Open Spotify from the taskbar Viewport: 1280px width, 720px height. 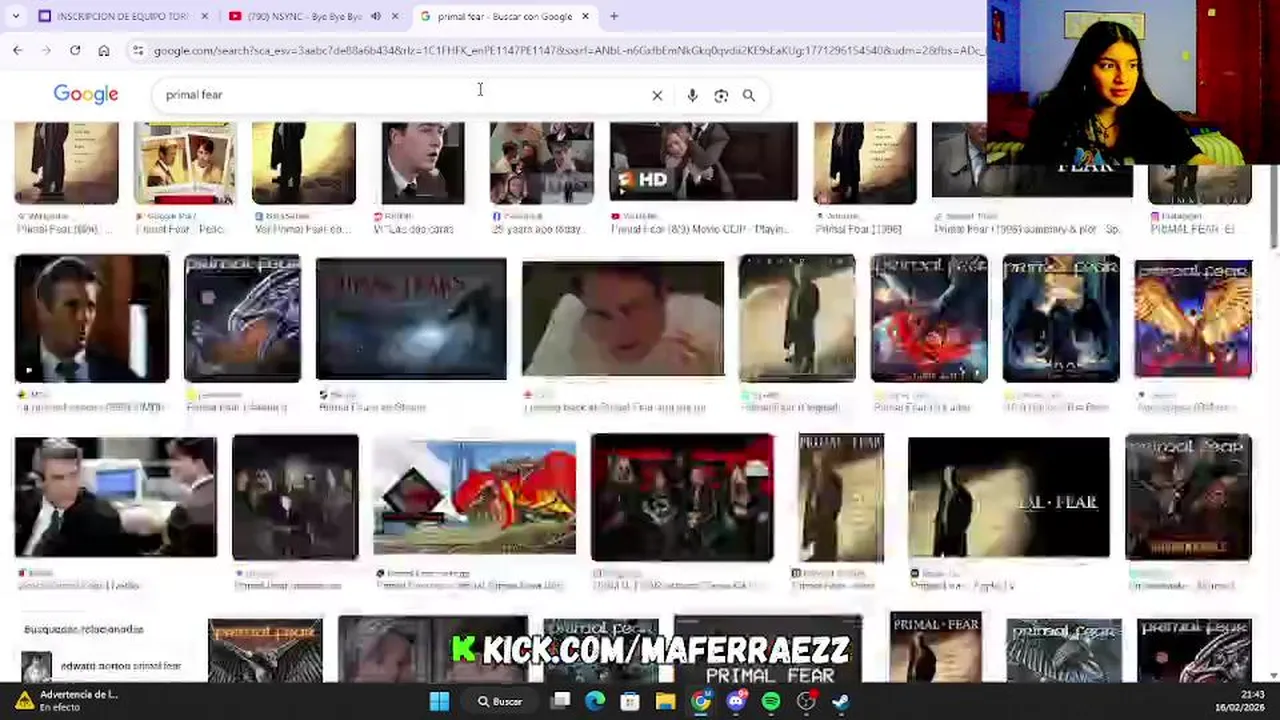tap(771, 701)
